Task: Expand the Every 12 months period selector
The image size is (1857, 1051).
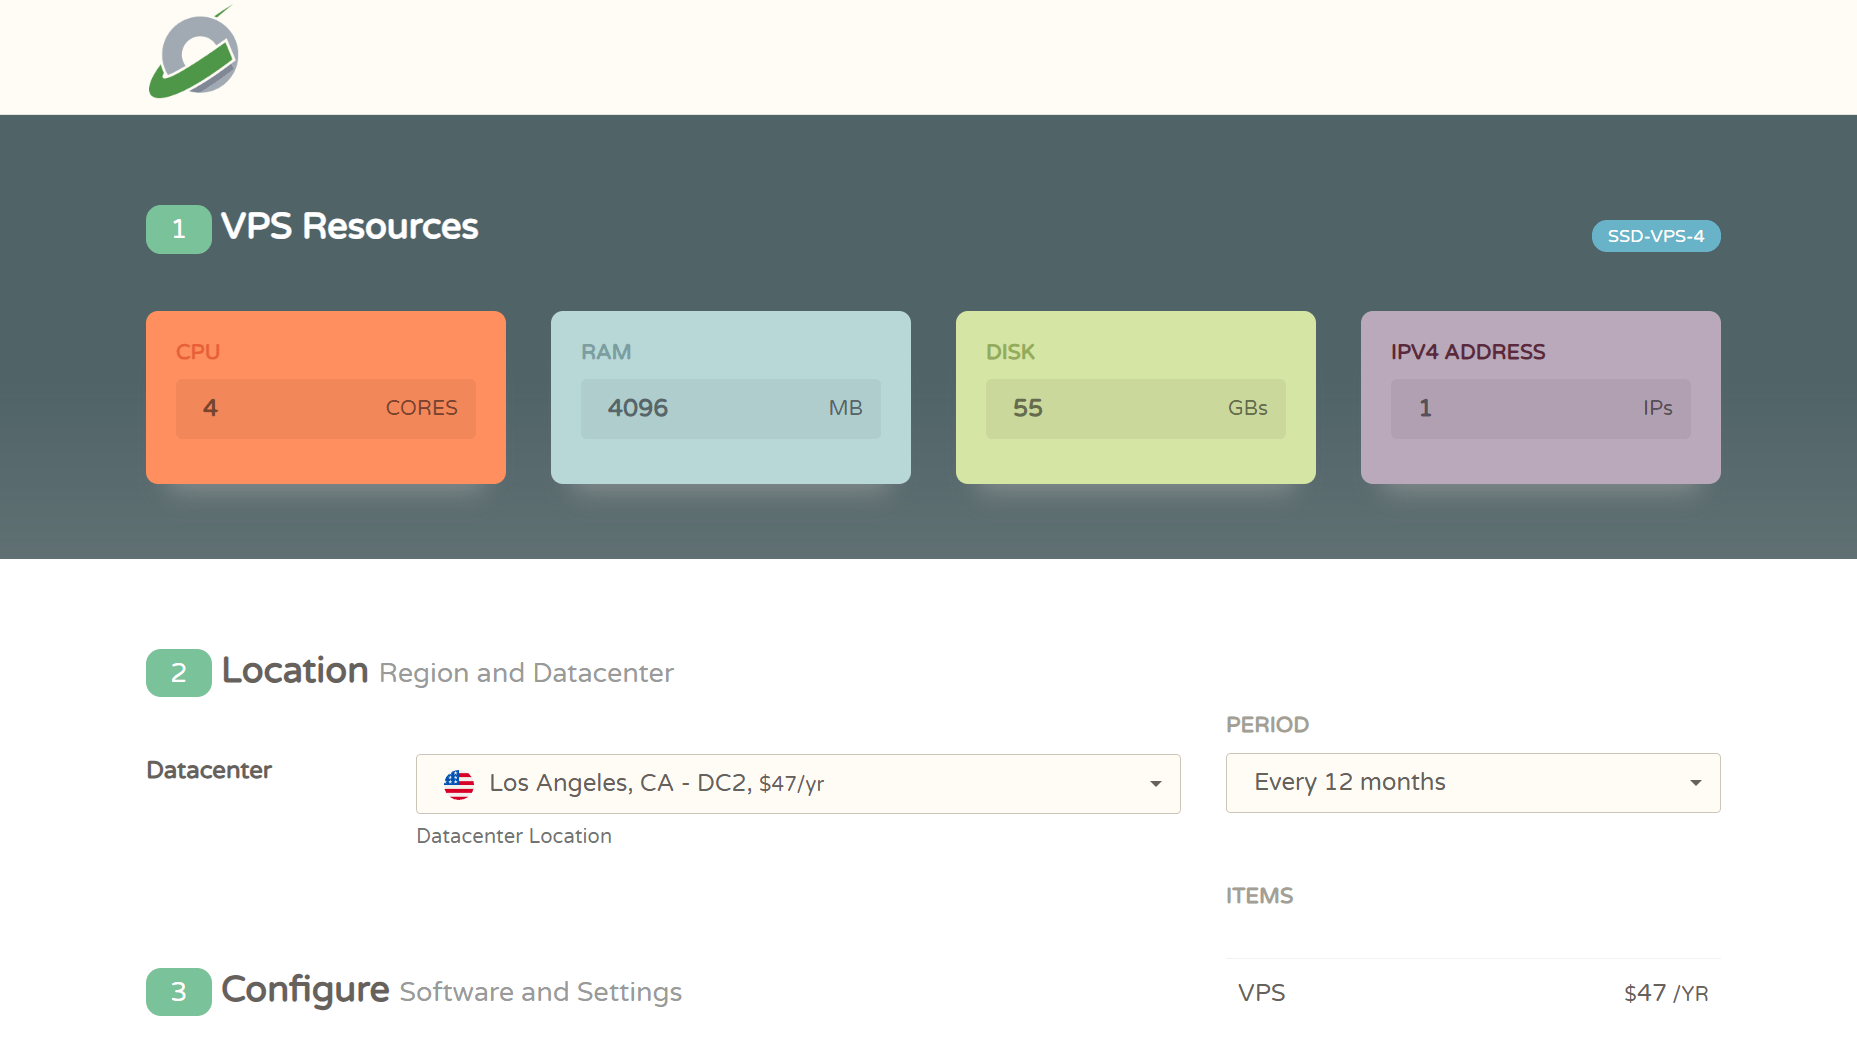Action: click(x=1471, y=783)
